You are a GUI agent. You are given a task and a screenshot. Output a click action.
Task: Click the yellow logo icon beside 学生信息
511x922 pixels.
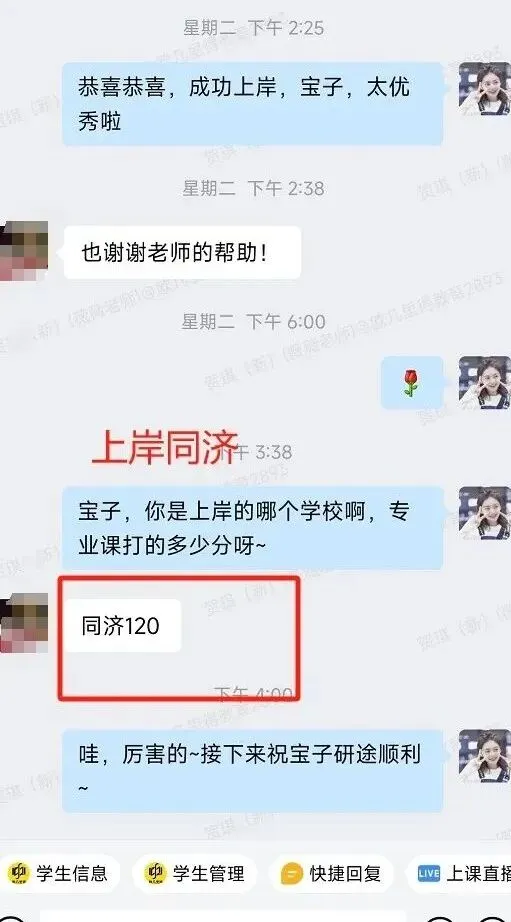pos(19,874)
